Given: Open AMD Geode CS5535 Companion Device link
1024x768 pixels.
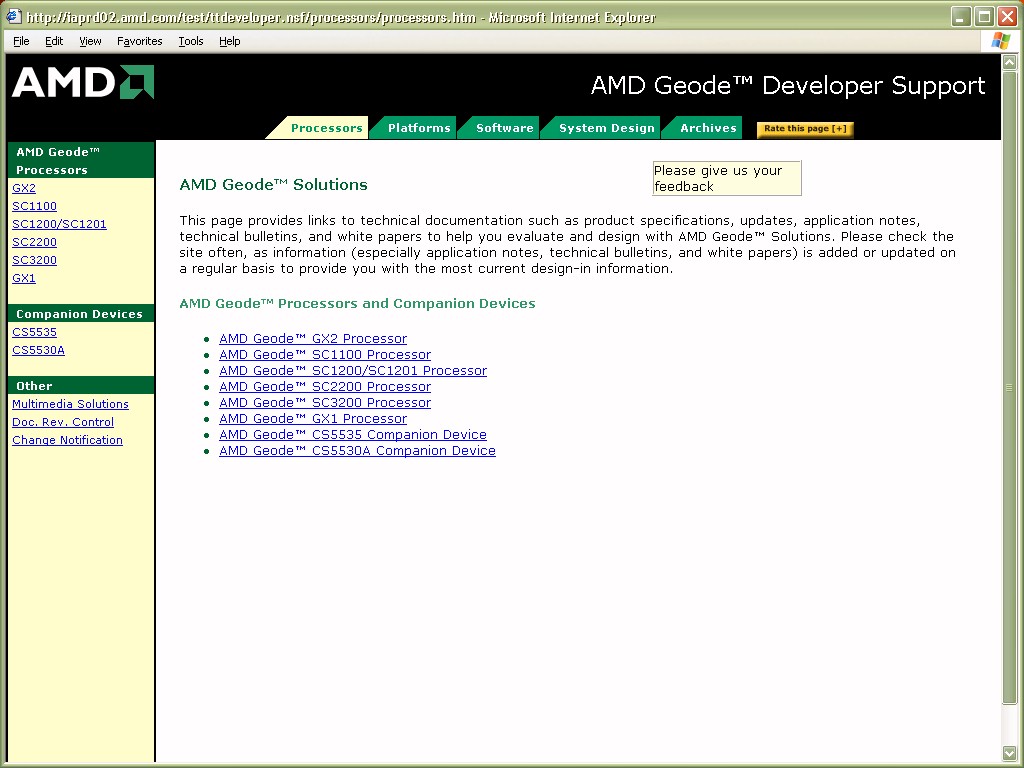Looking at the screenshot, I should (352, 435).
